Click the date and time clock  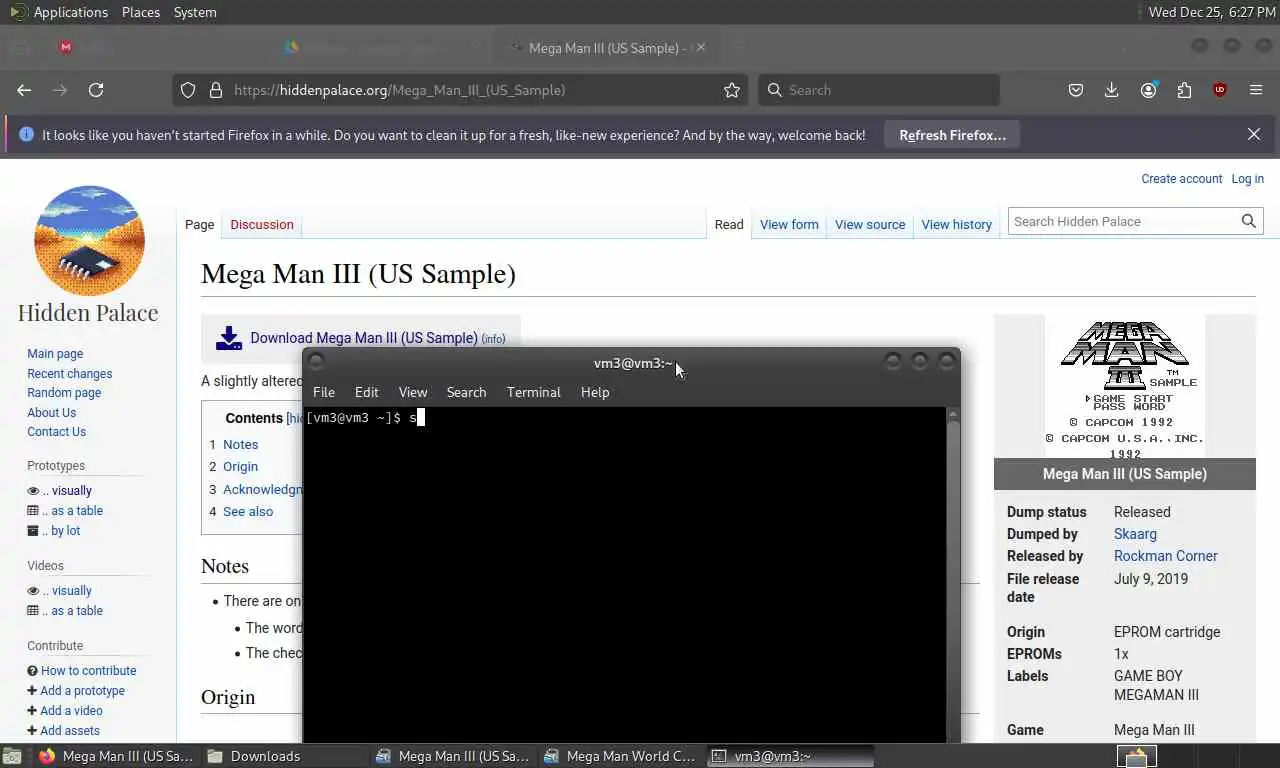point(1212,12)
